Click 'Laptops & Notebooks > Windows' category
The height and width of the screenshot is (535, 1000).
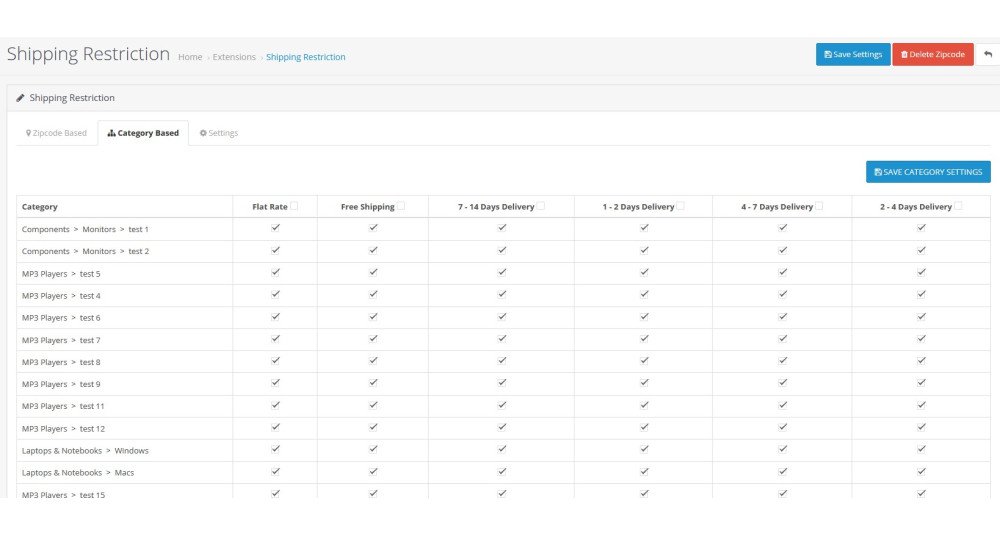click(85, 451)
